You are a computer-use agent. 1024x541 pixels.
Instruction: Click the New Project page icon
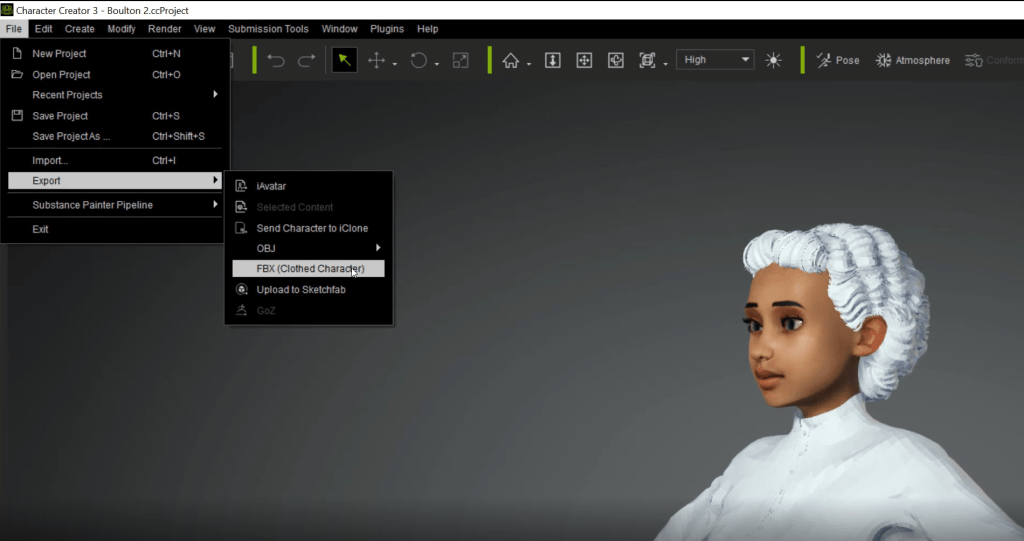18,53
